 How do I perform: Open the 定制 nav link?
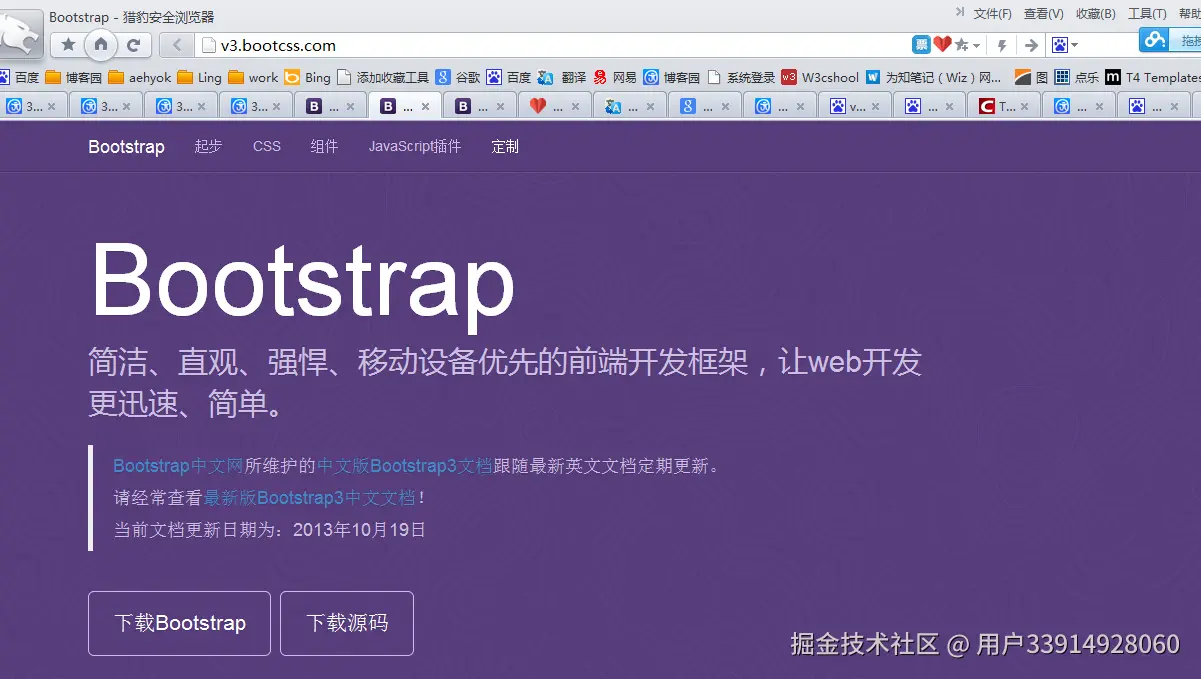[x=505, y=146]
